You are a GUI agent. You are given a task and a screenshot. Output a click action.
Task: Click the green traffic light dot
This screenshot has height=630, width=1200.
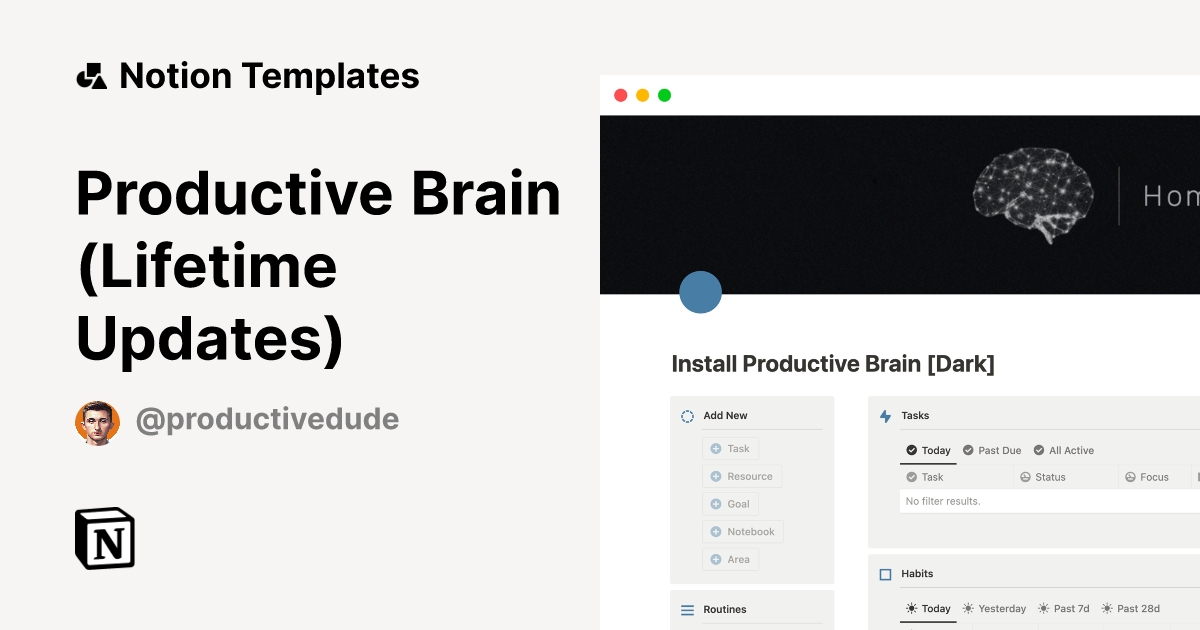tap(663, 94)
